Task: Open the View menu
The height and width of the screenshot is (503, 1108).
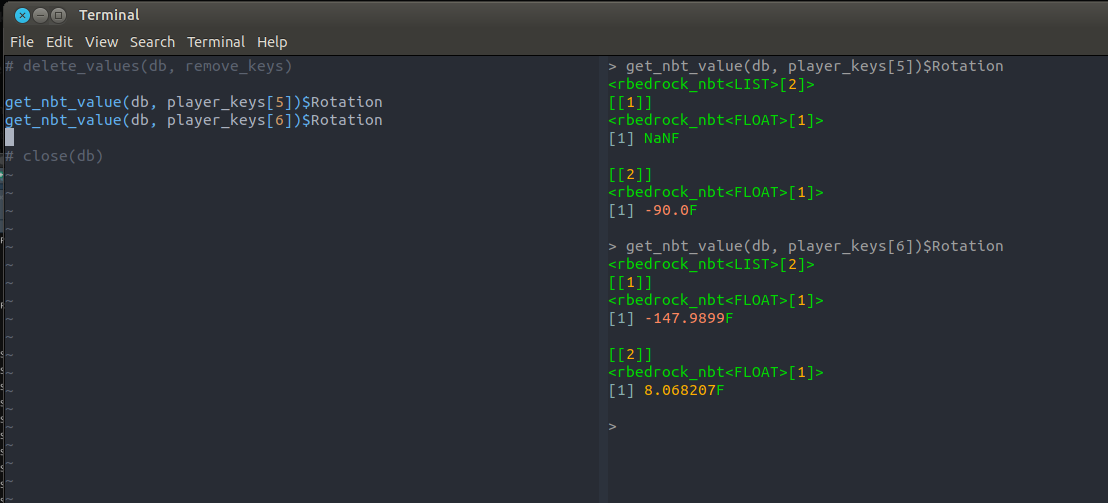Action: pos(101,42)
